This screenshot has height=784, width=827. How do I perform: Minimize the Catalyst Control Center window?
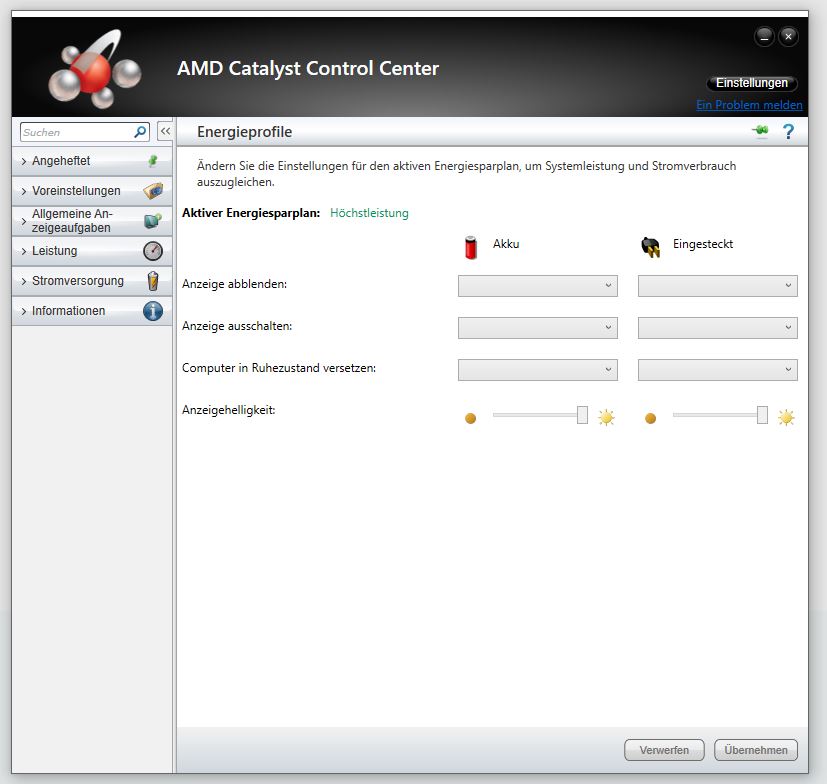(764, 36)
